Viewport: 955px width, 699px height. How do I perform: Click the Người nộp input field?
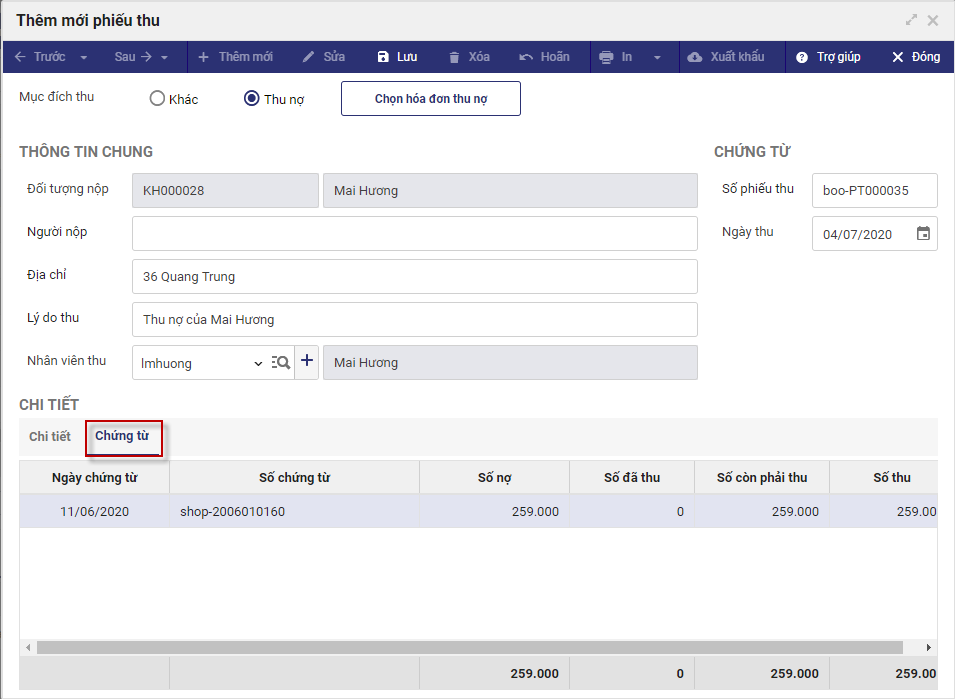414,233
